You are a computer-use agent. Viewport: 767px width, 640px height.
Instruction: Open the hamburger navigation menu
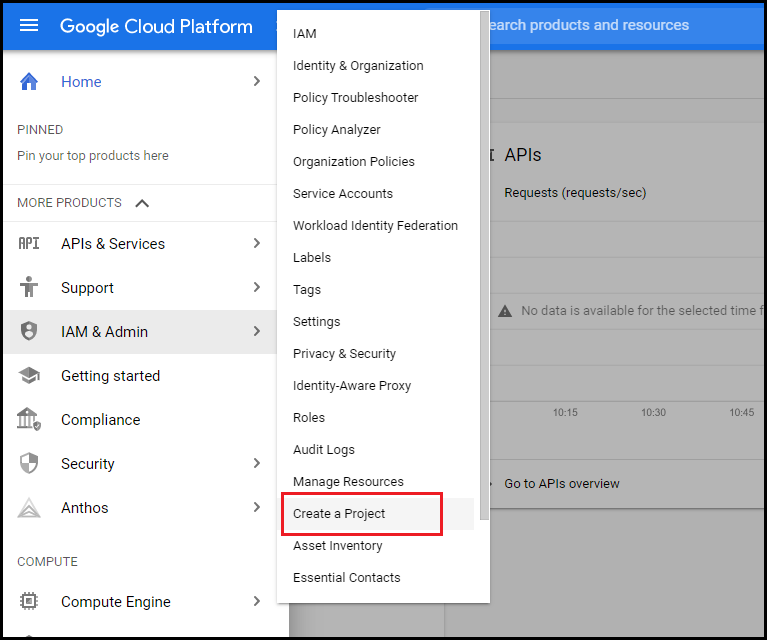(29, 25)
